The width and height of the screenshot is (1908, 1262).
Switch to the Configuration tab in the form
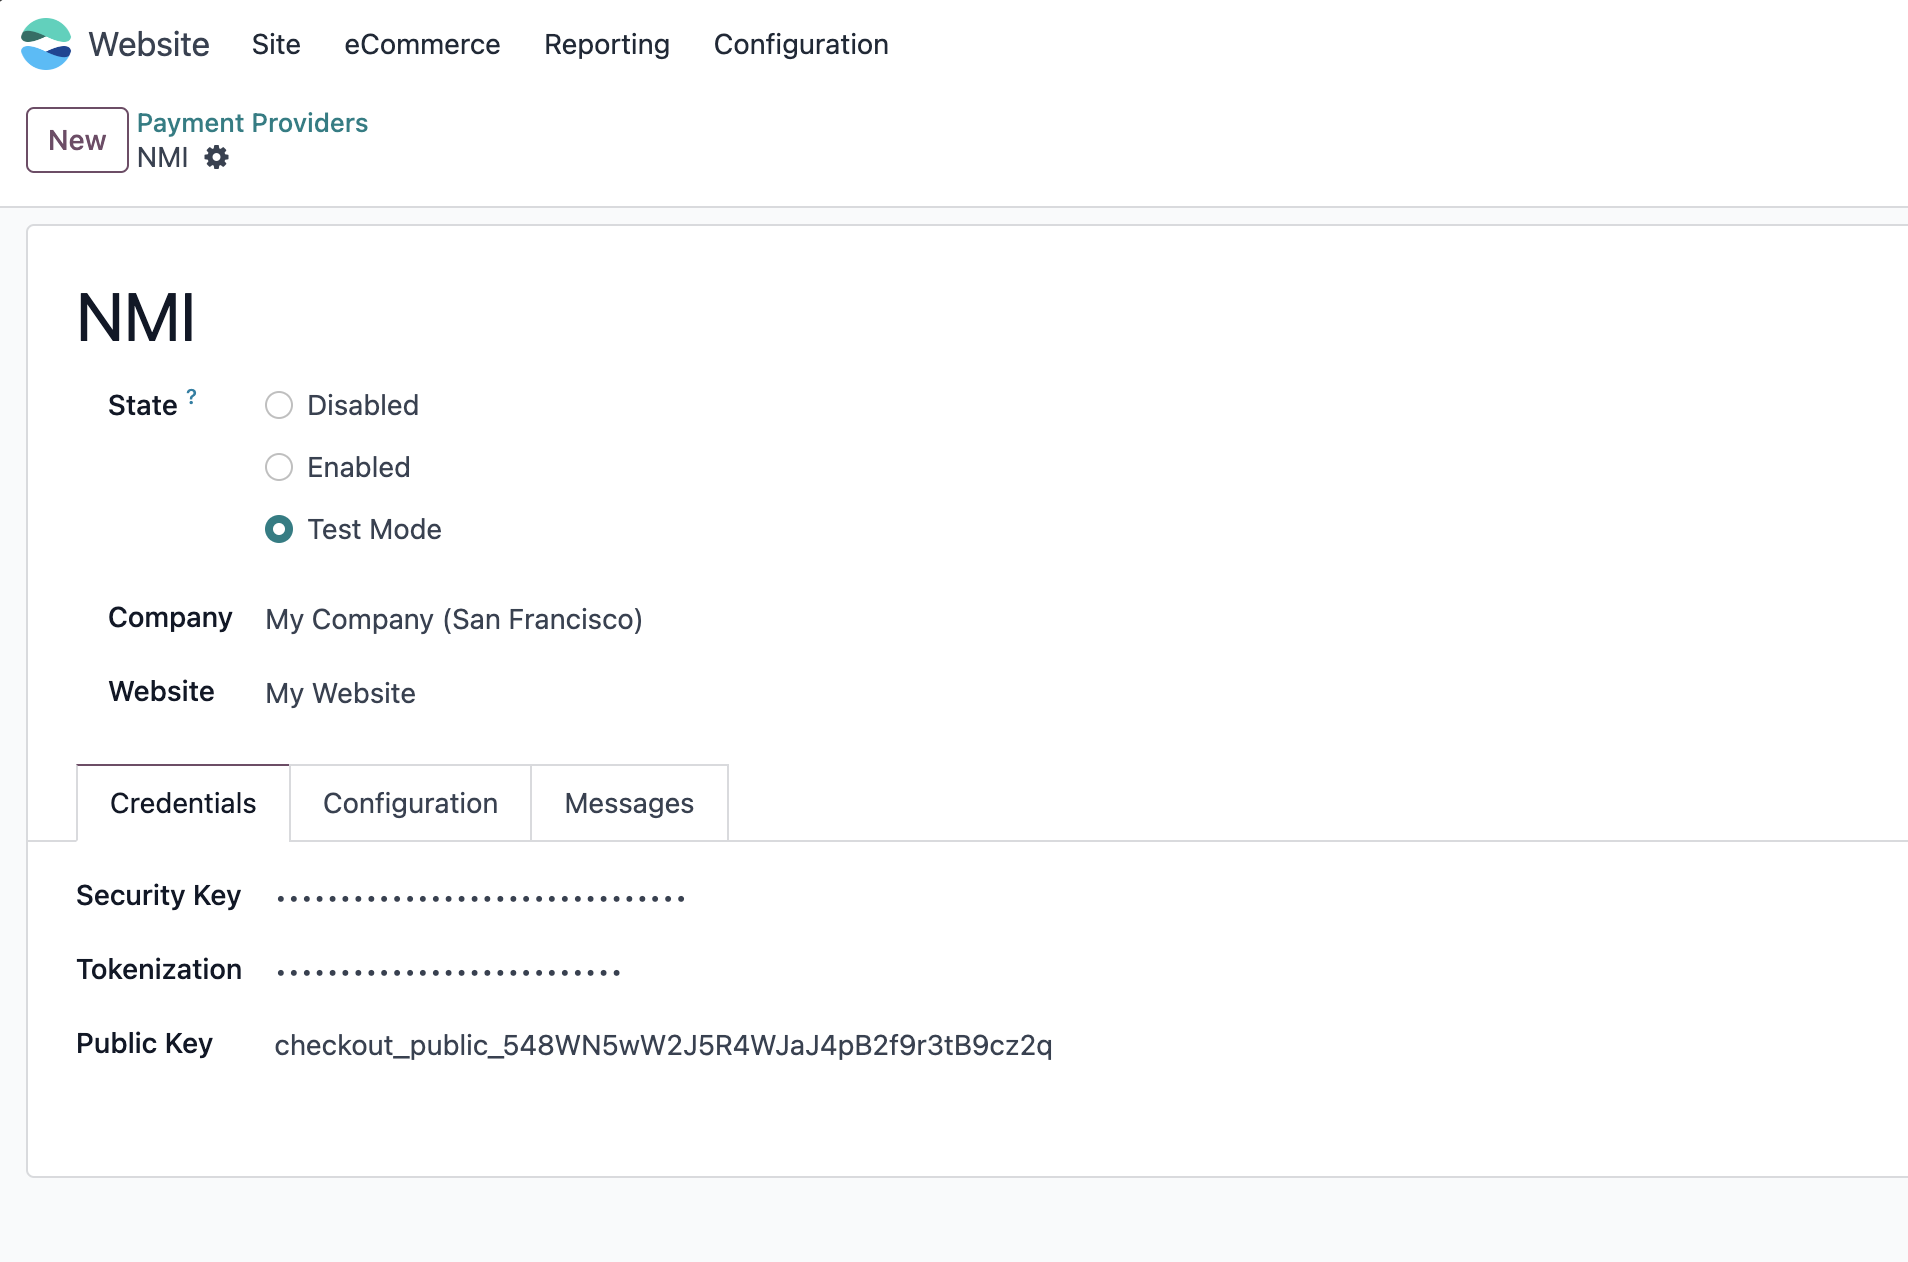pyautogui.click(x=410, y=803)
